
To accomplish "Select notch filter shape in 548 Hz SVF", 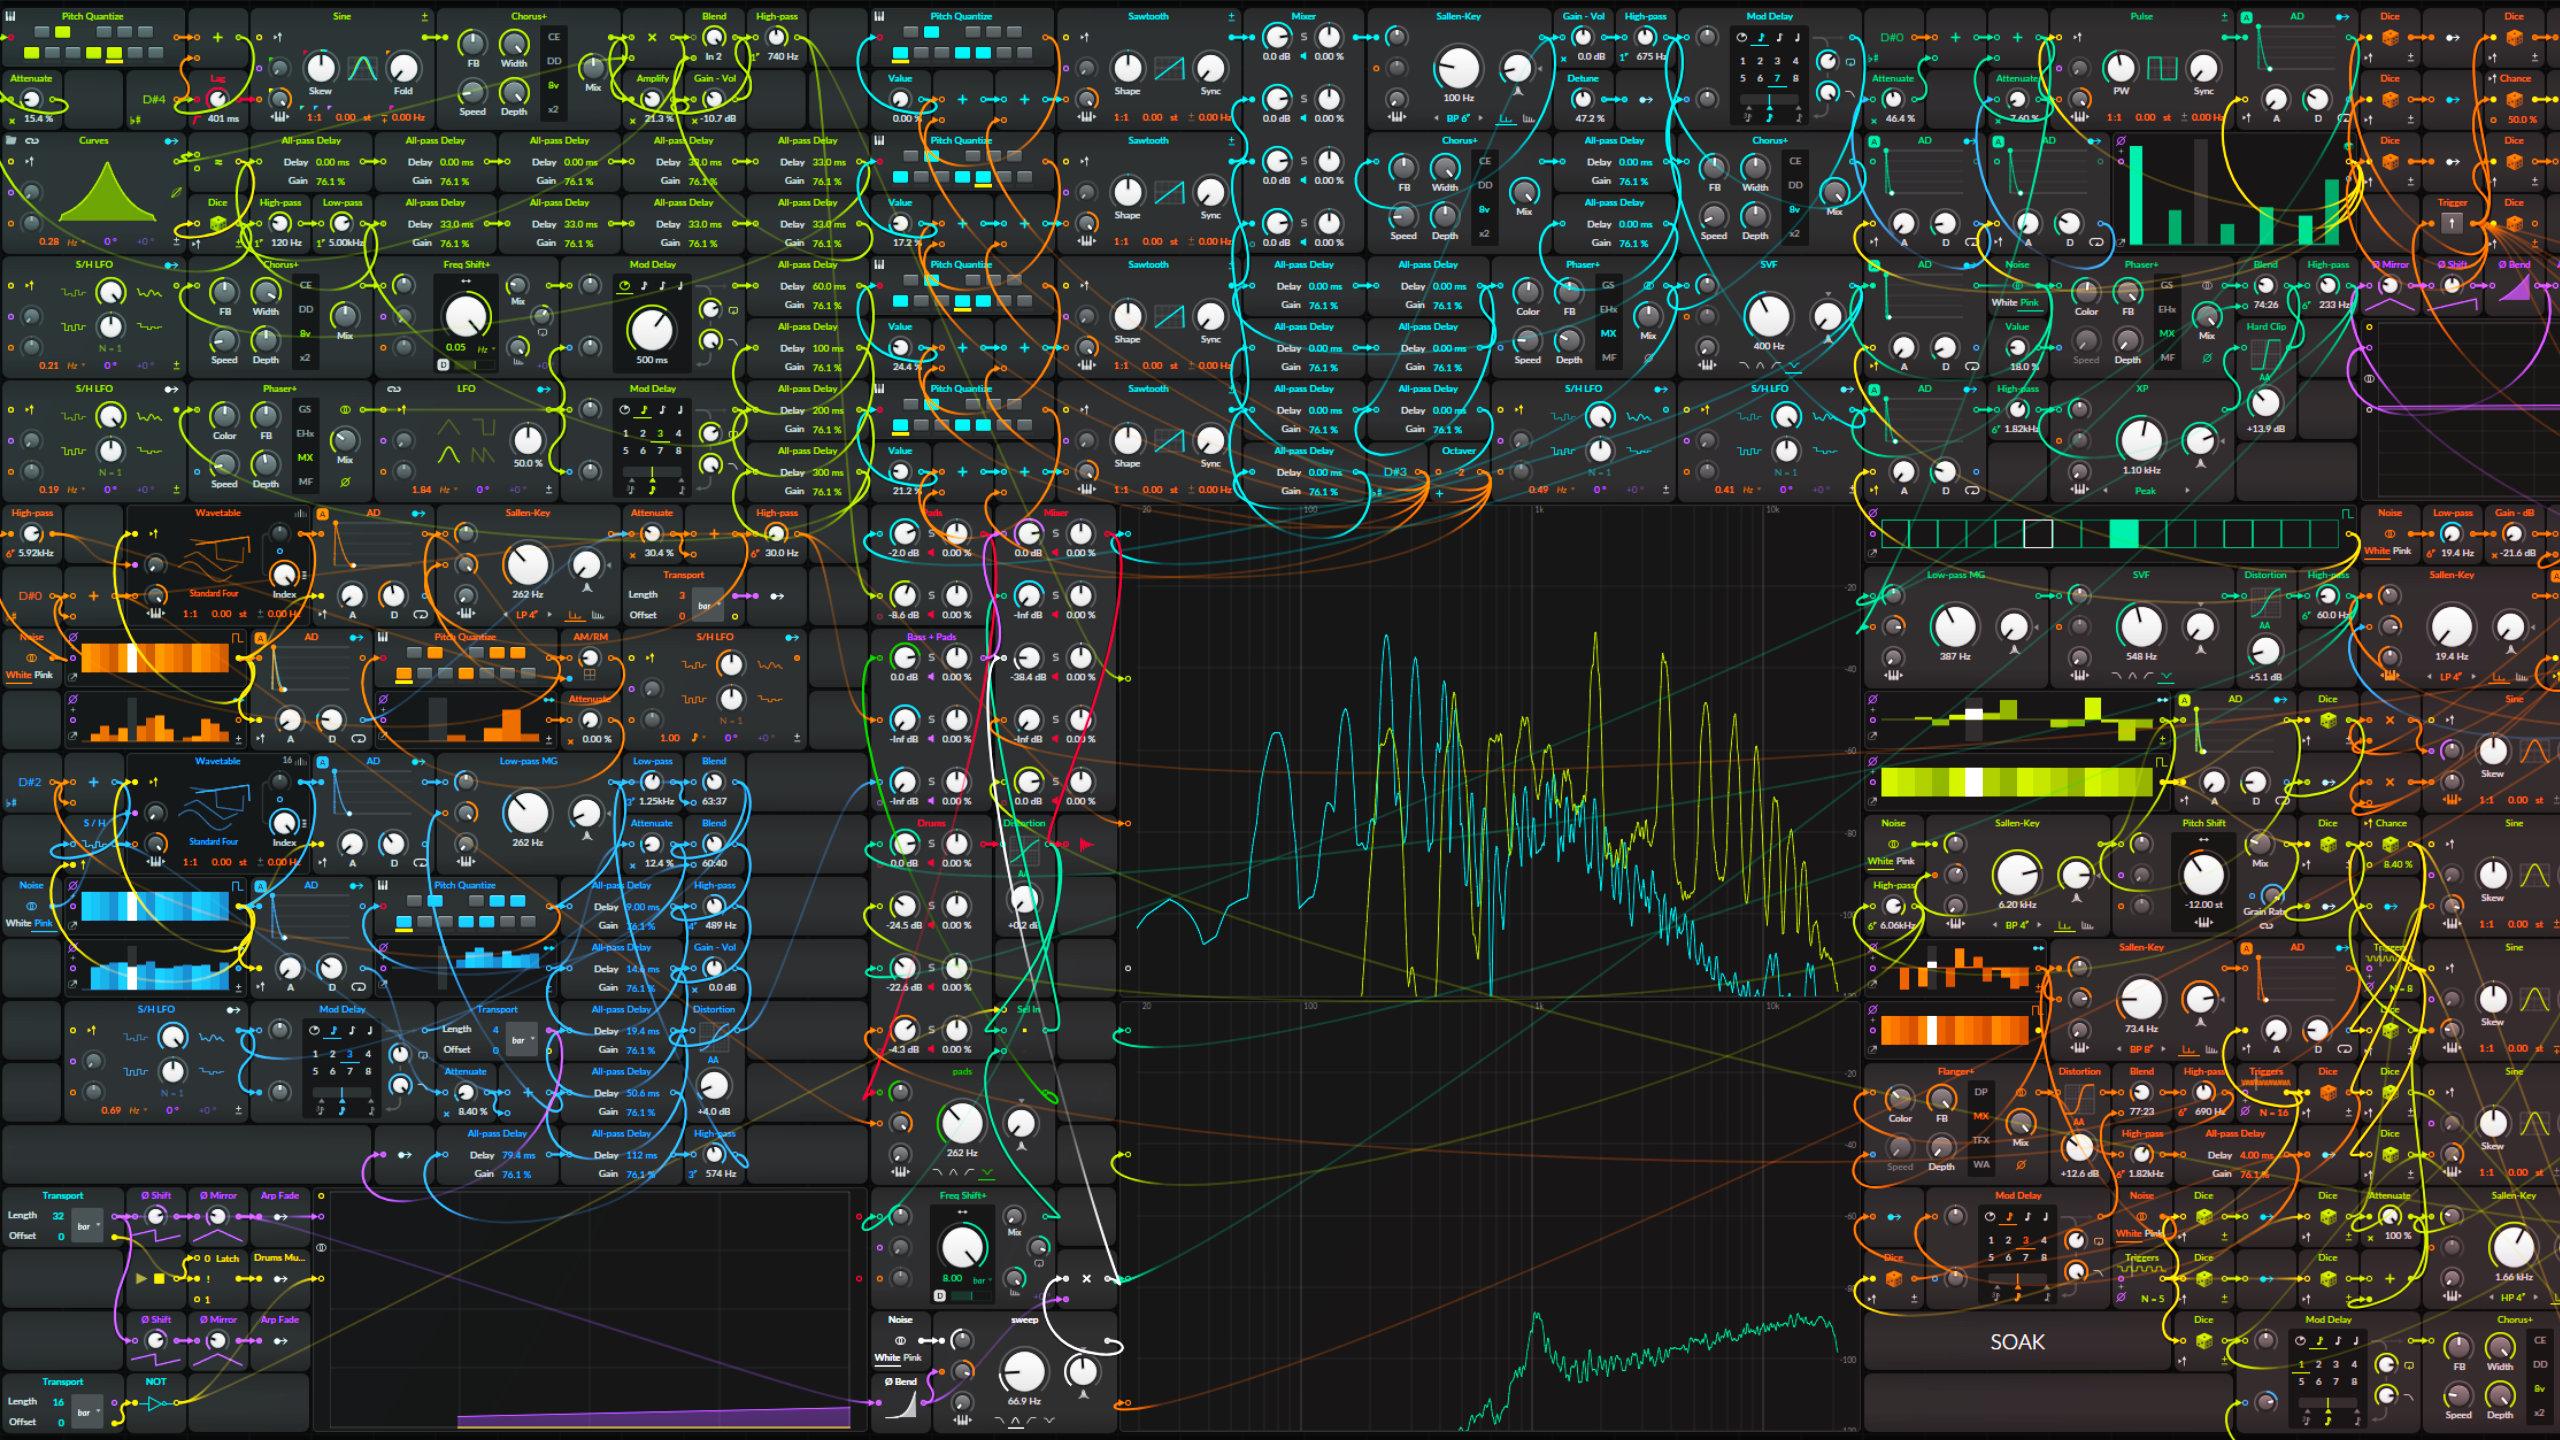I will click(x=2166, y=677).
